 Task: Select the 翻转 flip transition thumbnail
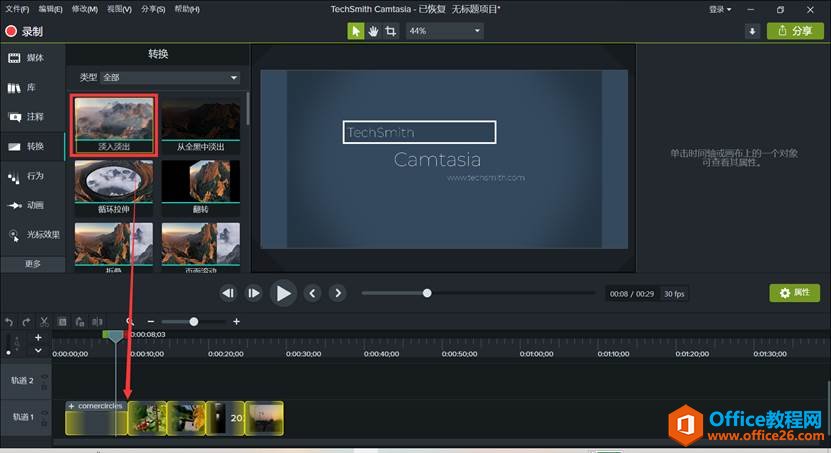point(201,188)
